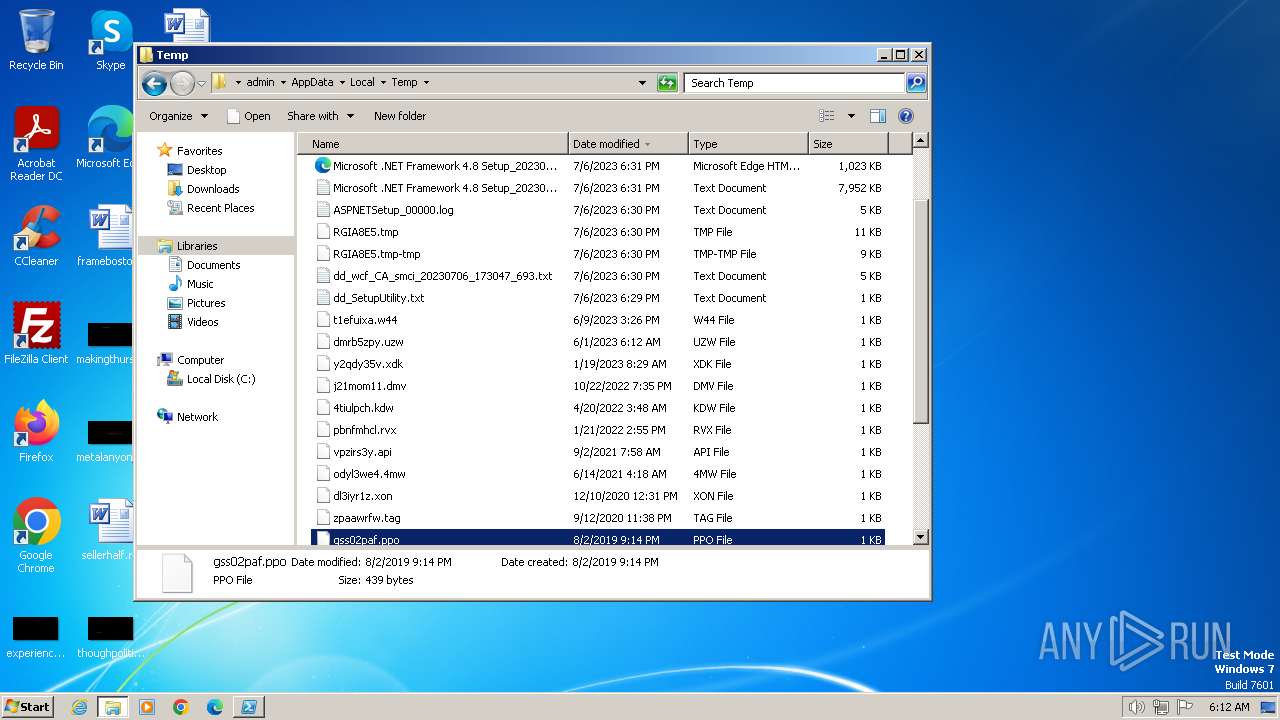Select the AppData breadcrumb segment

pos(312,83)
